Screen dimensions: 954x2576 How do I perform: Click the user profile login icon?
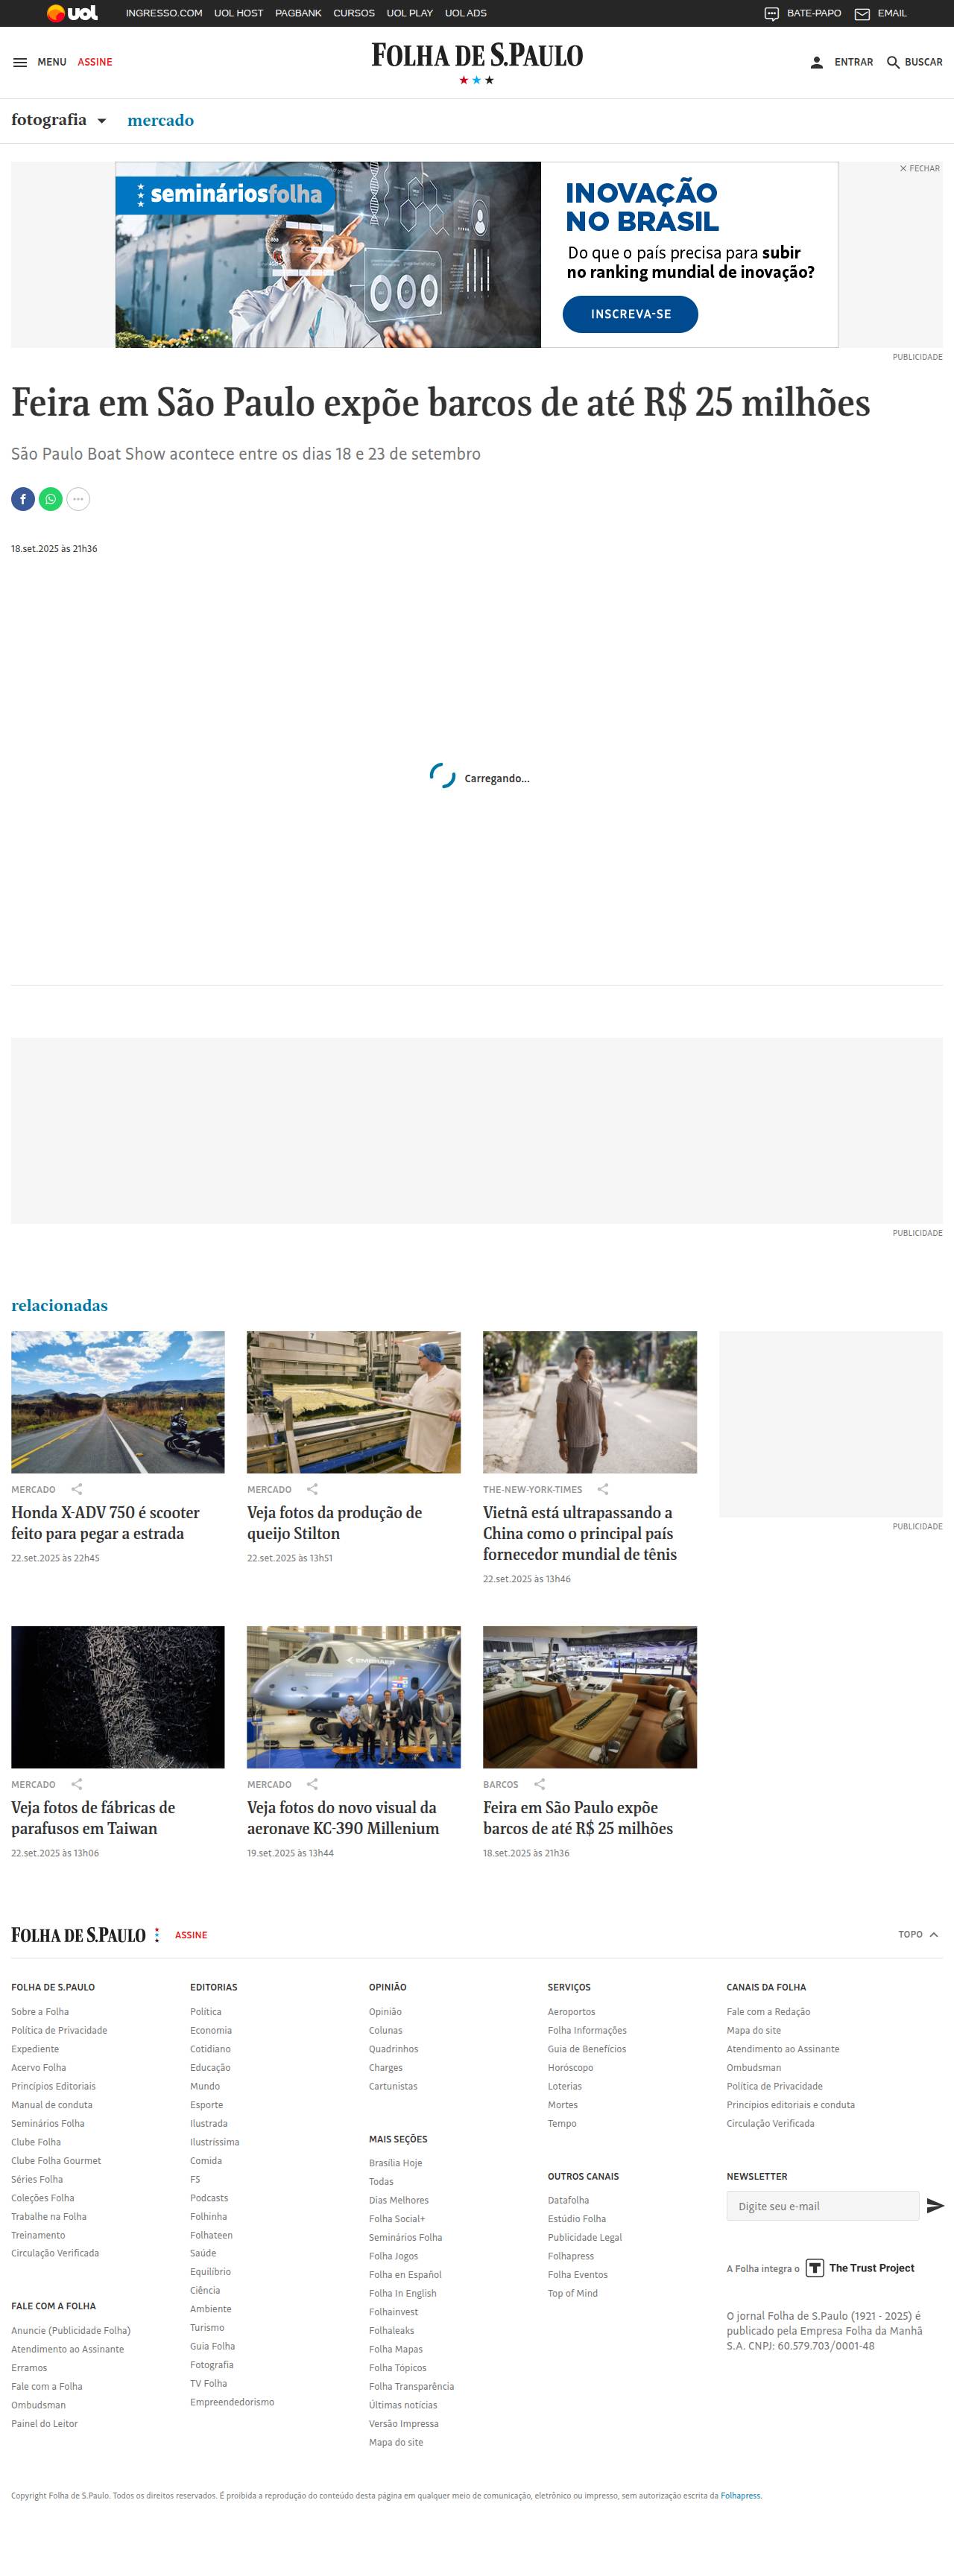click(816, 62)
